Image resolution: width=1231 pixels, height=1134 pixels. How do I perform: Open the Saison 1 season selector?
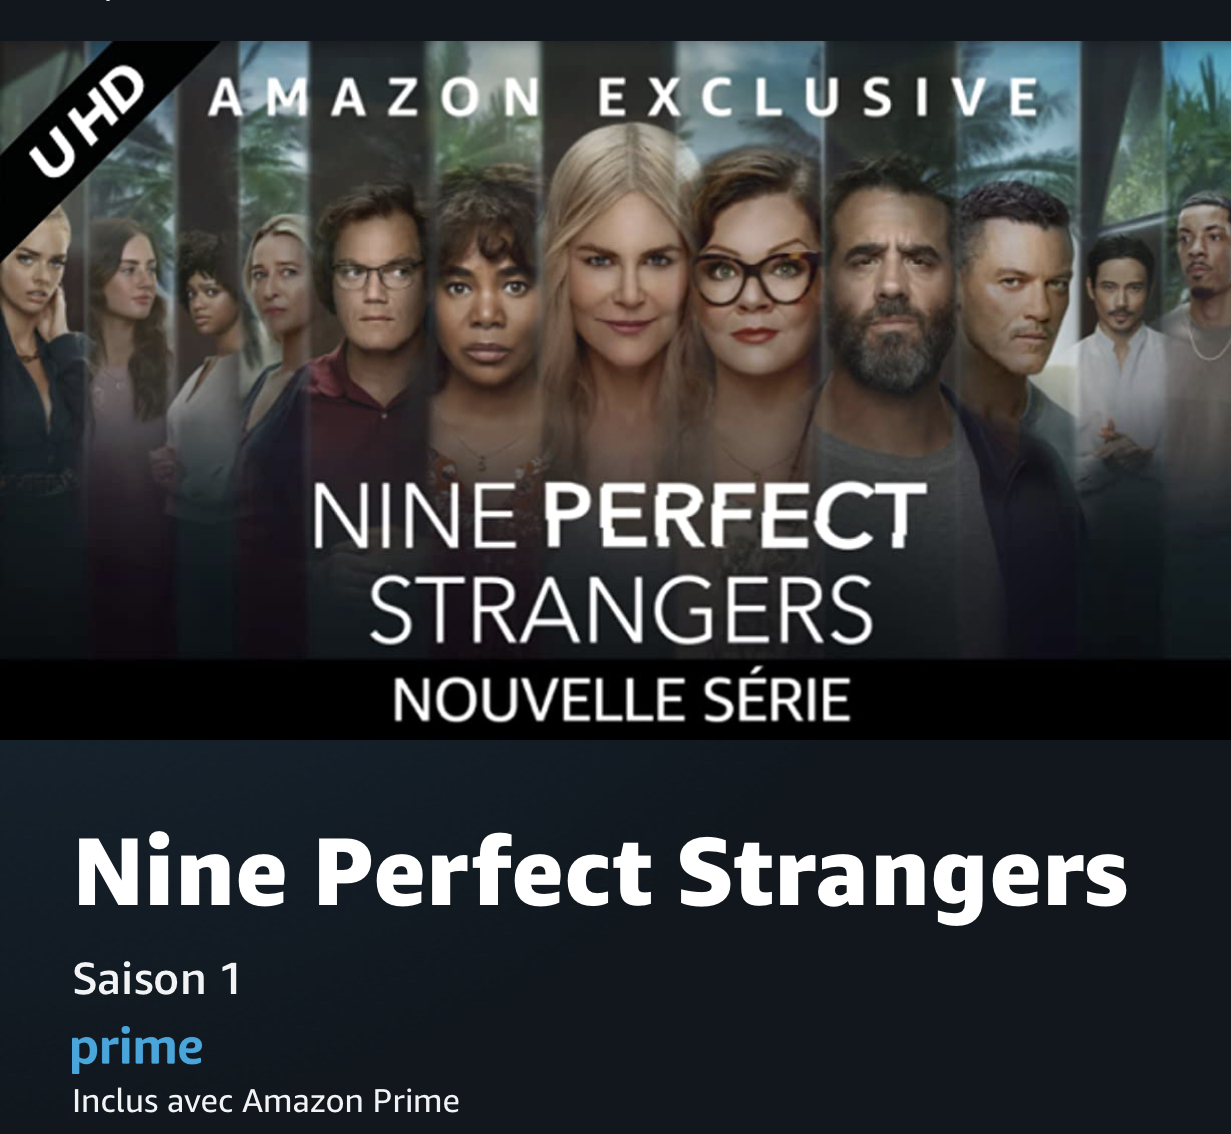point(157,979)
